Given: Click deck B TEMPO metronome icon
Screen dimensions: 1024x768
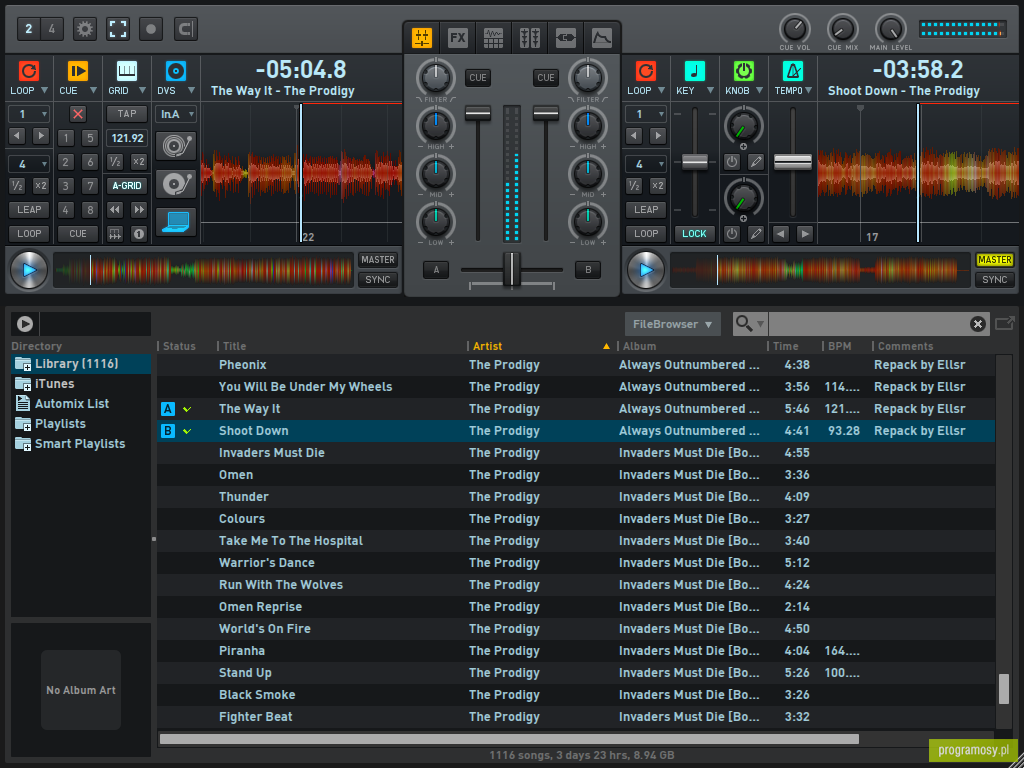Looking at the screenshot, I should coord(793,71).
